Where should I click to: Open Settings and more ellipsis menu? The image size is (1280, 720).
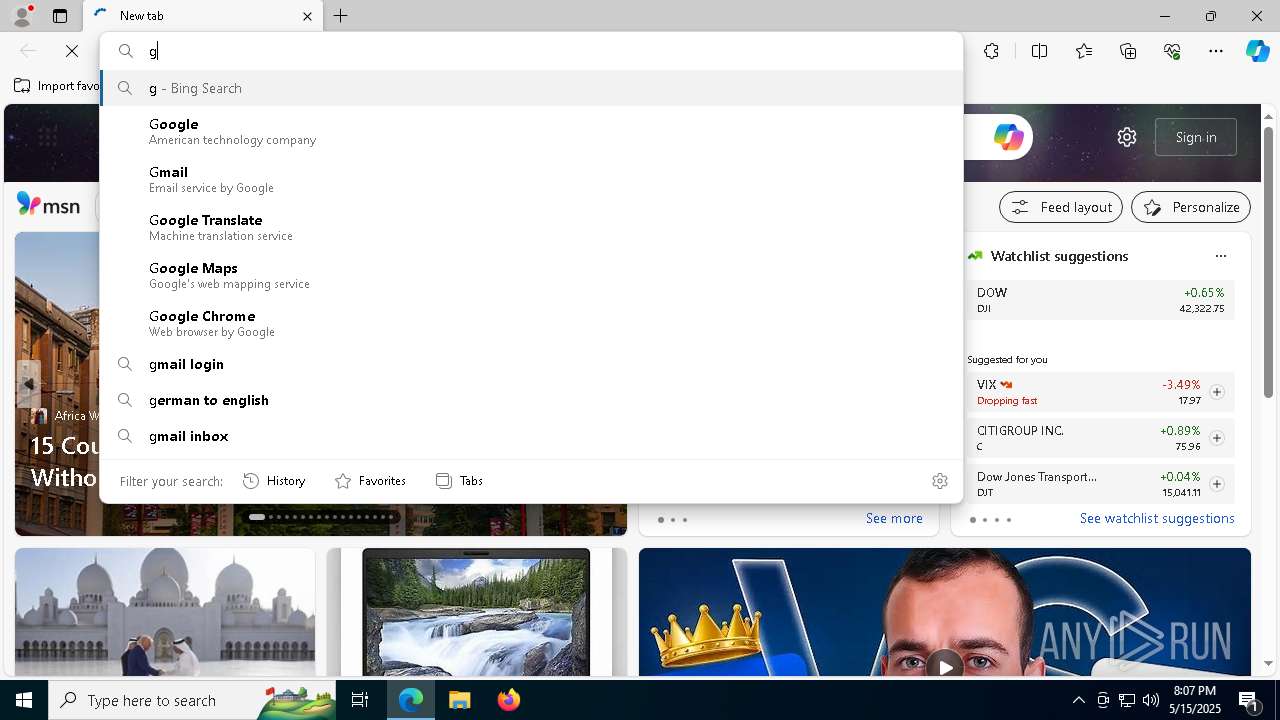coord(1216,51)
